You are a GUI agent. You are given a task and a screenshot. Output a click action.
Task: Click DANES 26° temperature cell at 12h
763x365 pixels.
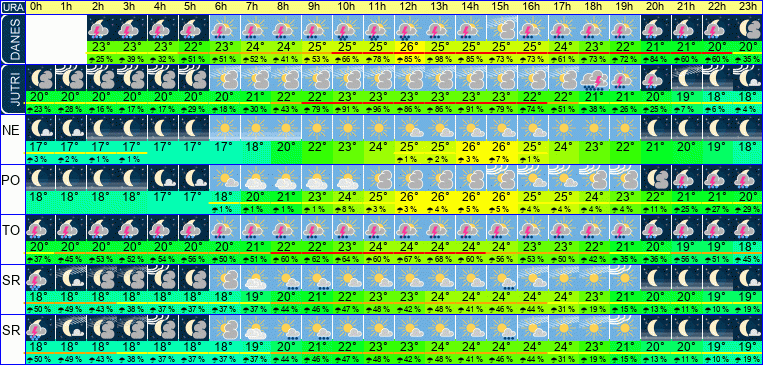(x=409, y=47)
